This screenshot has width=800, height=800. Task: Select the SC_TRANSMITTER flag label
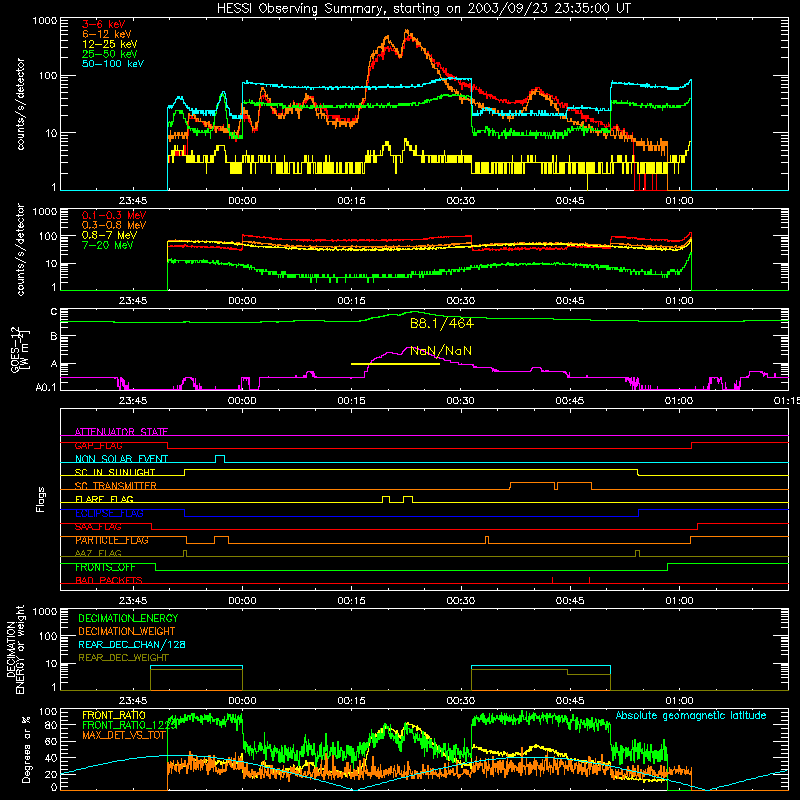[x=115, y=486]
